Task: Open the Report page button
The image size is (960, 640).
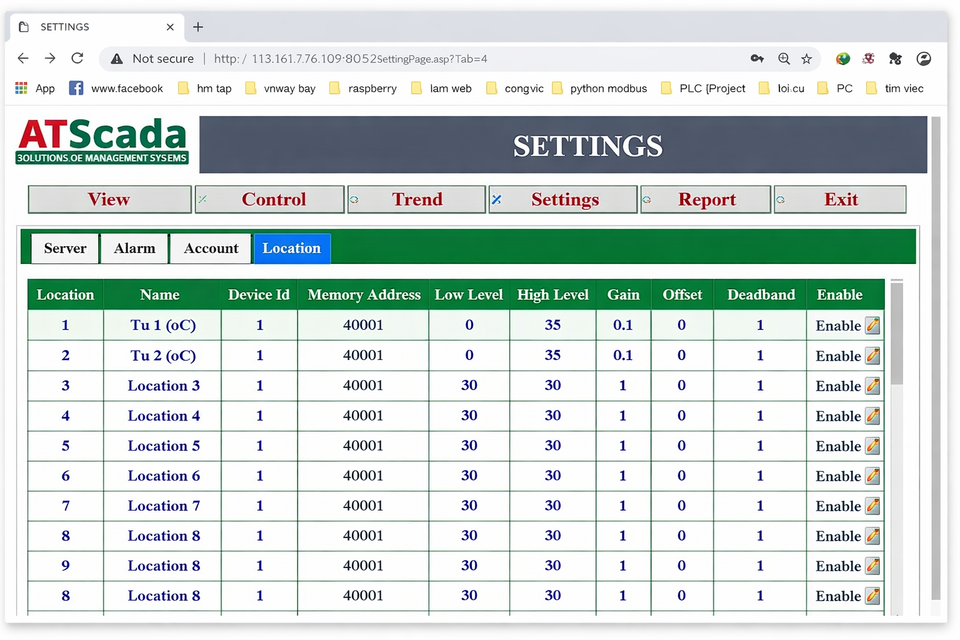Action: tap(706, 199)
